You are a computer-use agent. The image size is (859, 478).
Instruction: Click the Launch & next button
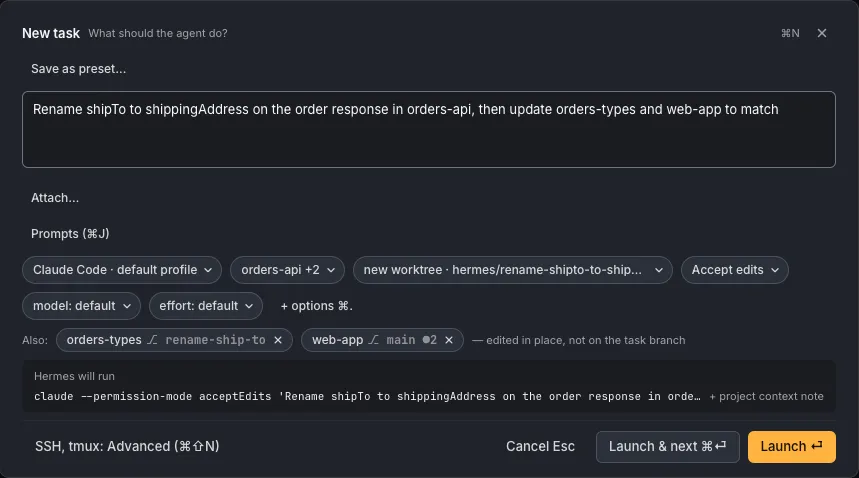[x=667, y=447]
